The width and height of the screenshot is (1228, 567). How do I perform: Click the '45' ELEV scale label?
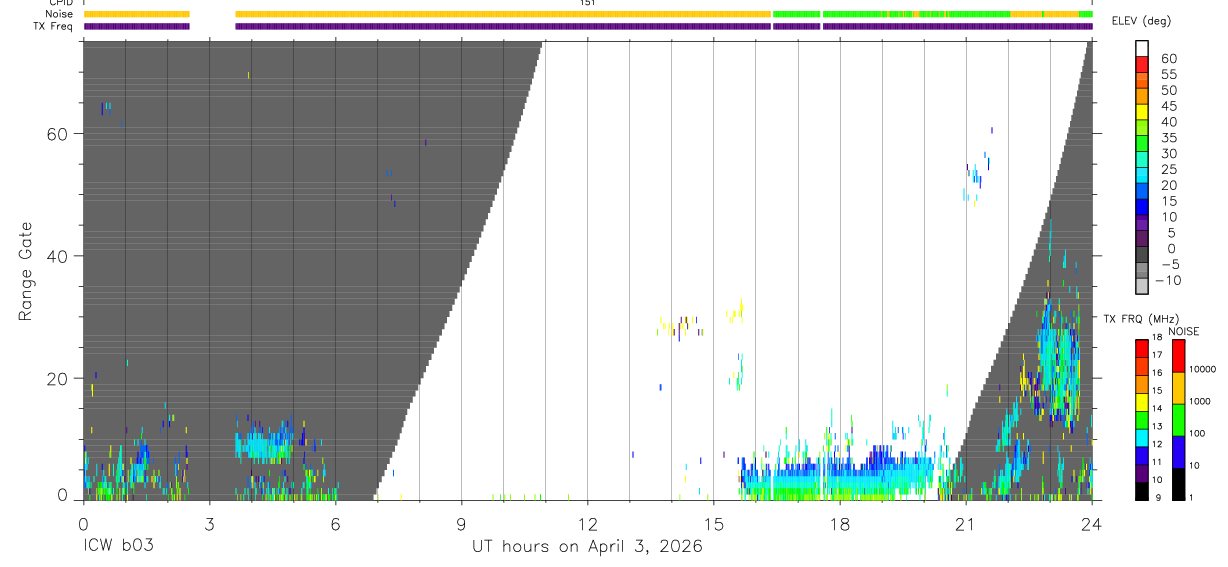(1168, 106)
